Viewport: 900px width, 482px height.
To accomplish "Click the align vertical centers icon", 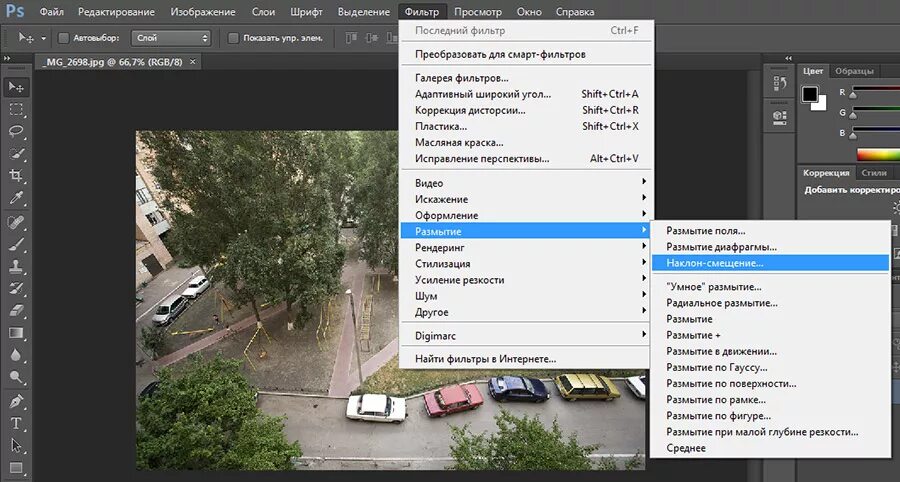I will coord(371,38).
